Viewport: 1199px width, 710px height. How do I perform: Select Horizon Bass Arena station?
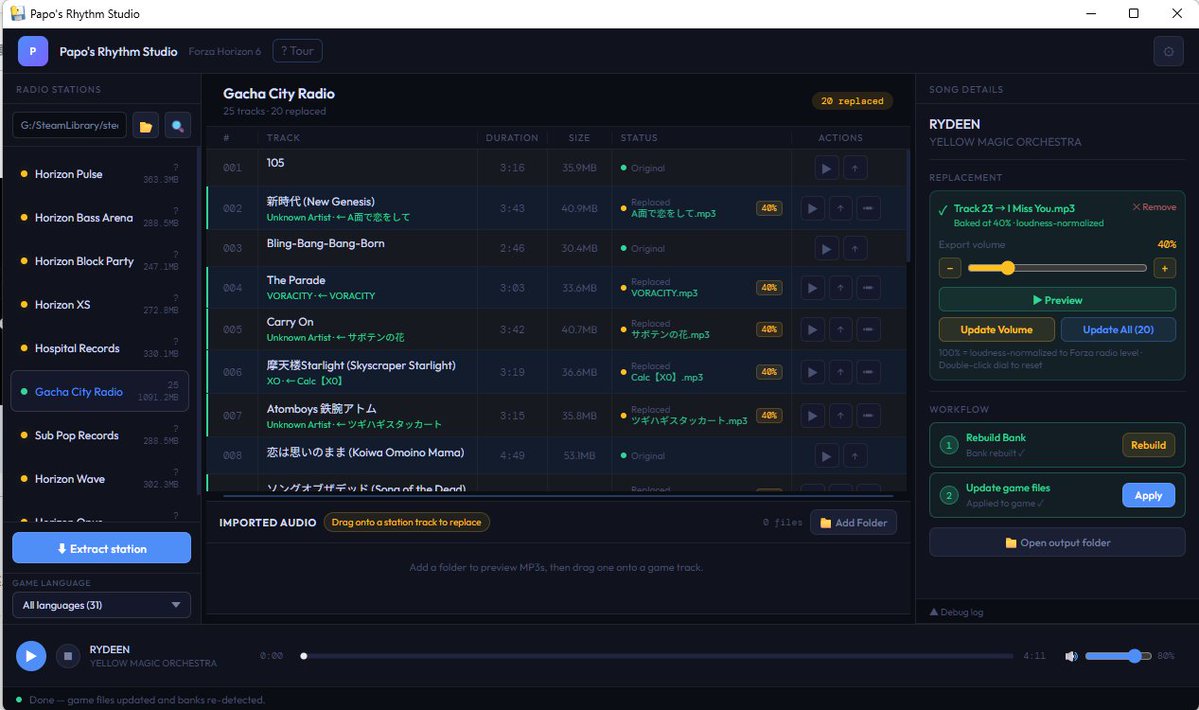point(99,218)
